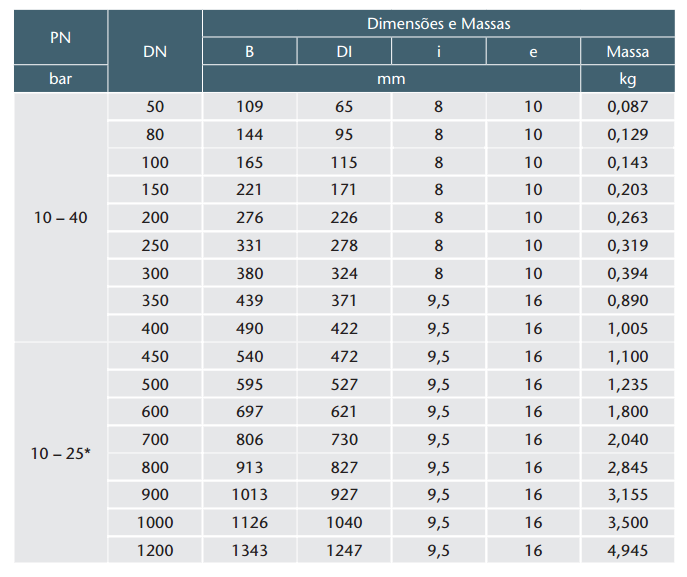
Task: Click the mass value 4,945
Action: coord(627,550)
